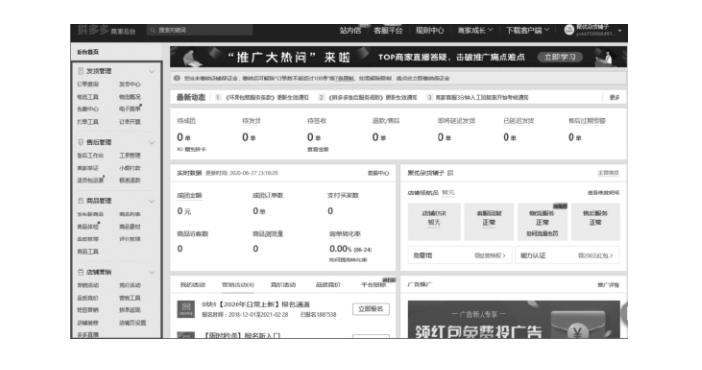This screenshot has height=370, width=702.
Task: Click the 店铺DSR status card
Action: (434, 222)
